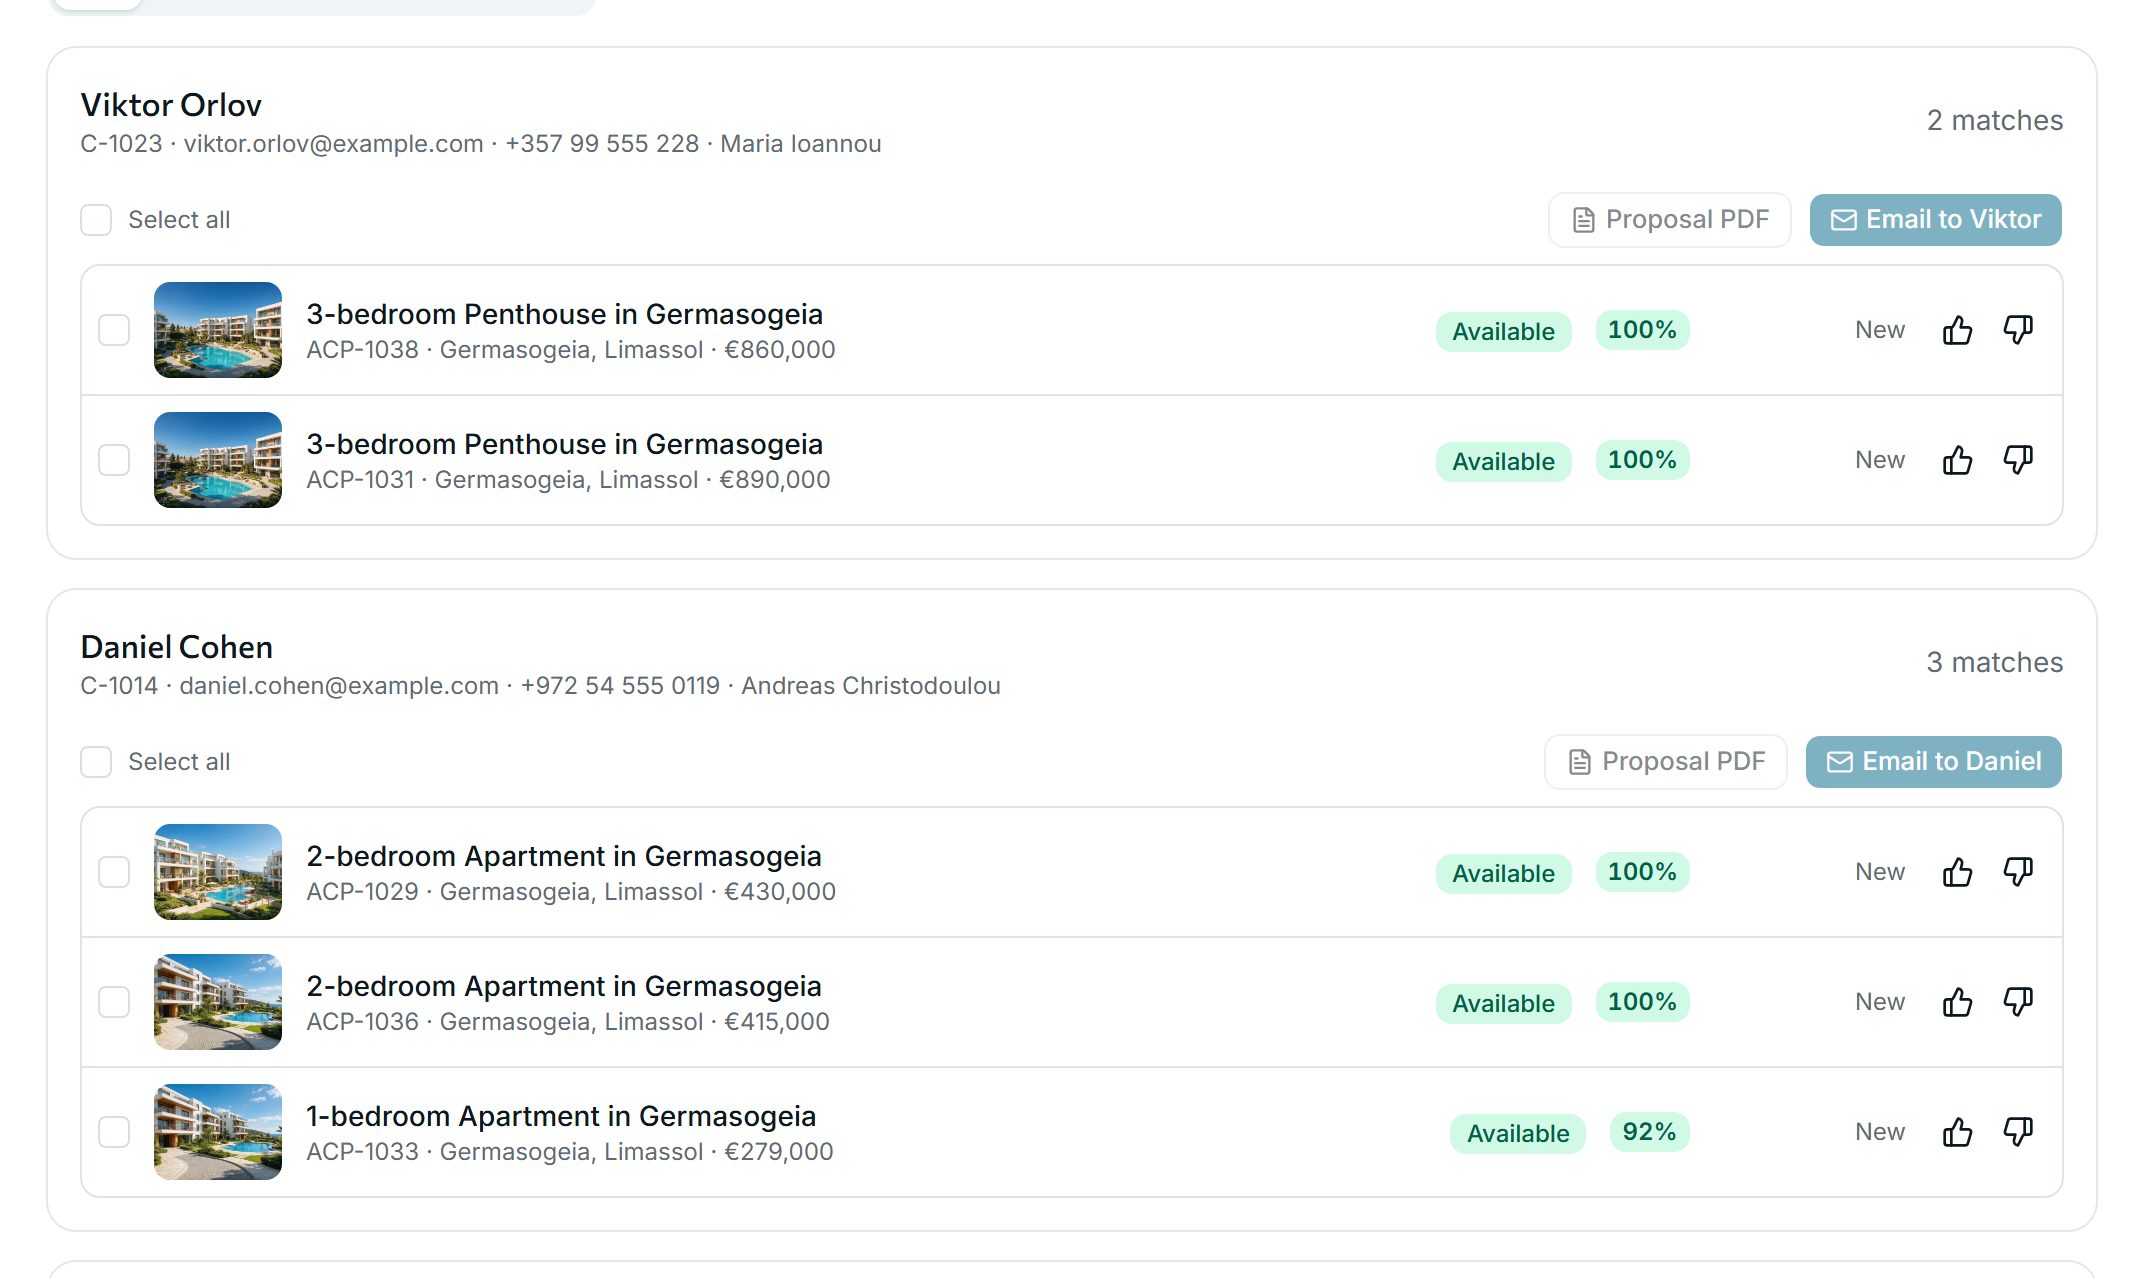Screen dimensions: 2144x1278
Task: Click Email to Viktor button
Action: [1935, 220]
